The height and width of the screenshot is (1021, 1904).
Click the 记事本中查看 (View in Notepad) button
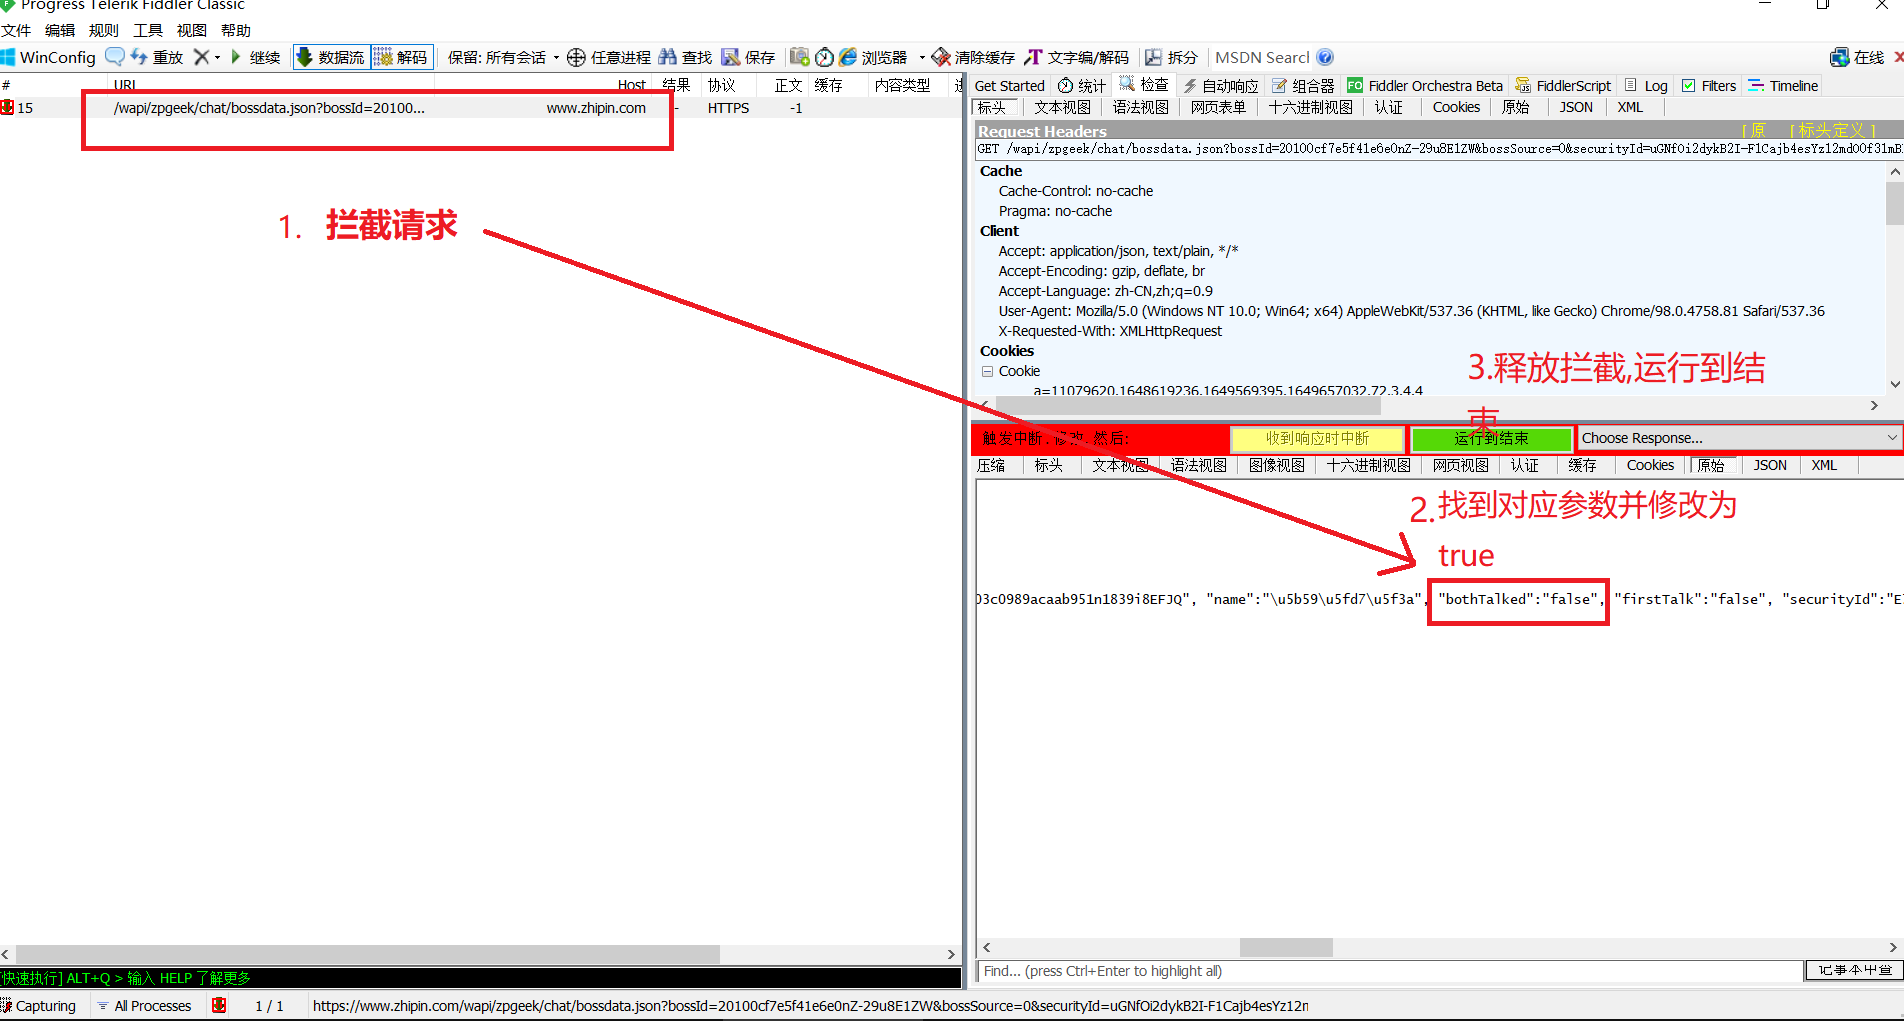point(1854,970)
